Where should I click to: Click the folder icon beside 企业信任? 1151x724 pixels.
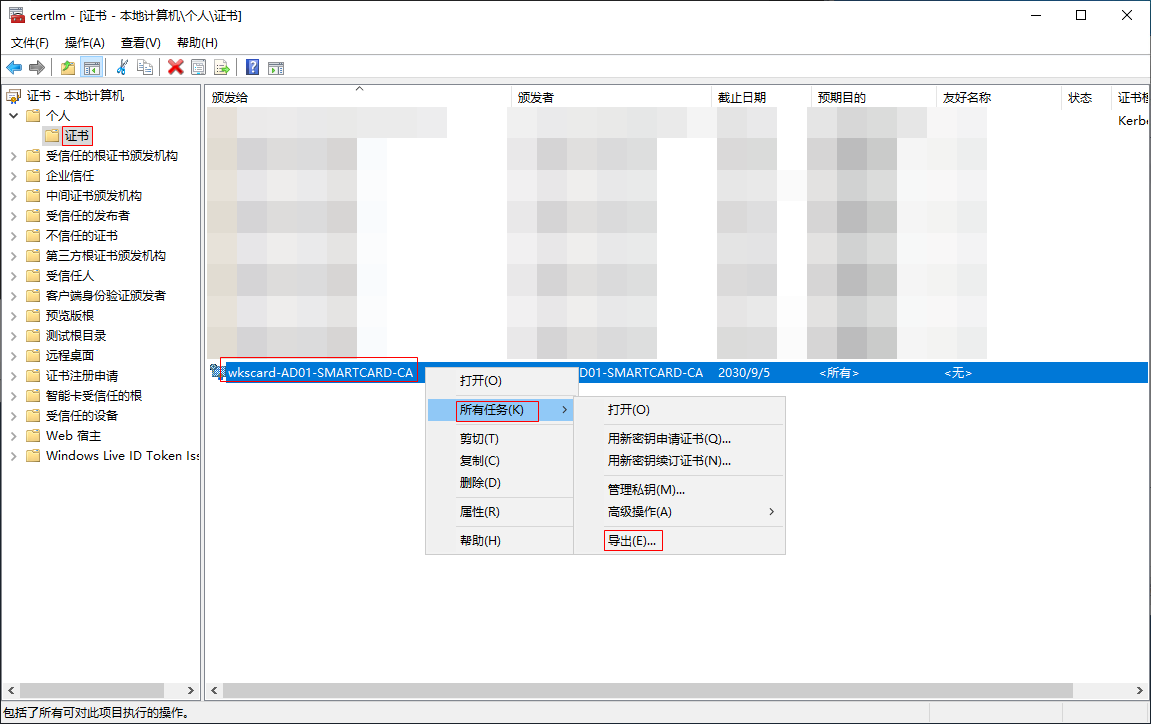33,175
